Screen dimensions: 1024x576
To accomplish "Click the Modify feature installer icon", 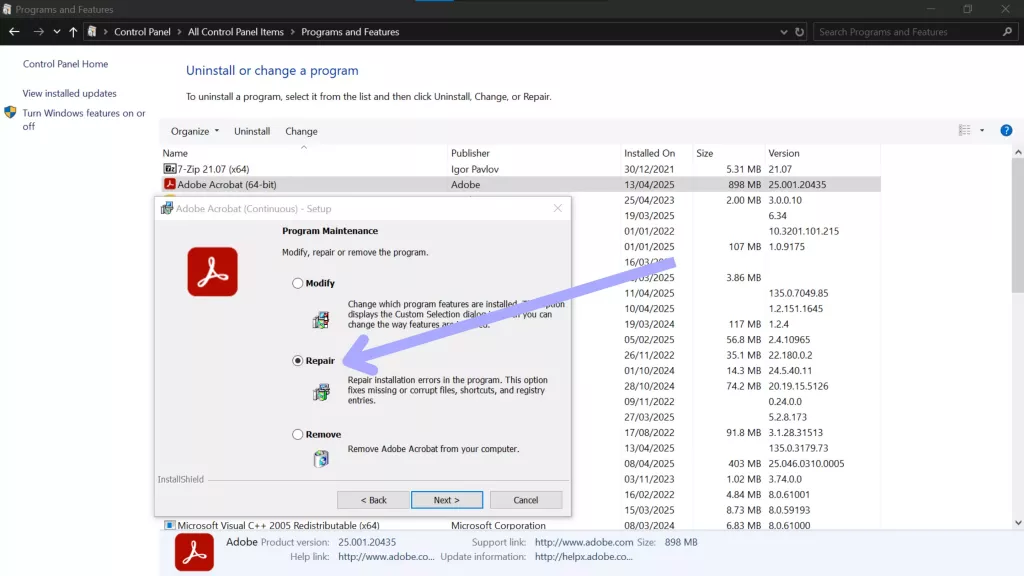I will [322, 320].
